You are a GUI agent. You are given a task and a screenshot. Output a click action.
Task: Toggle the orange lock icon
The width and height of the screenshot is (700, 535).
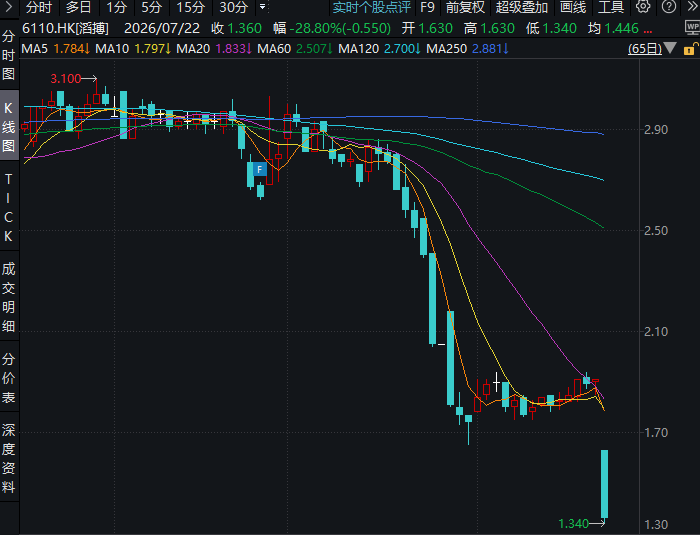690,49
